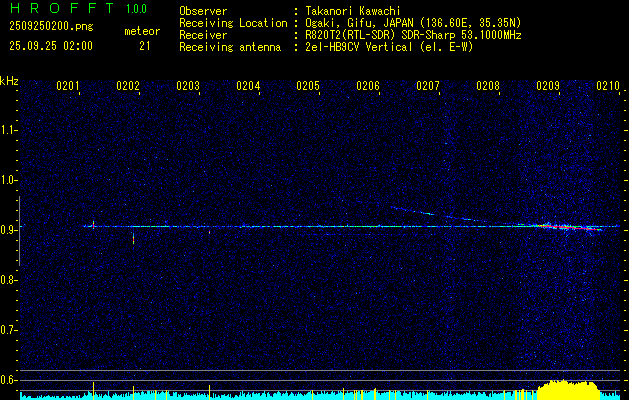The width and height of the screenshot is (629, 400).
Task: Select the filename 2509250200.png
Action: [x=51, y=27]
